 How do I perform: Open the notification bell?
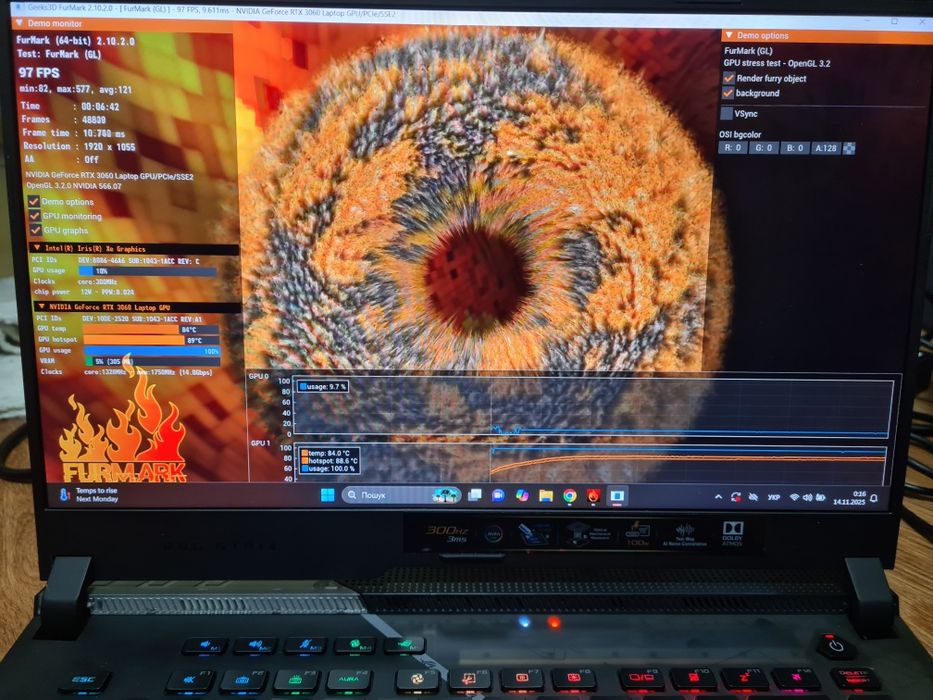point(874,498)
